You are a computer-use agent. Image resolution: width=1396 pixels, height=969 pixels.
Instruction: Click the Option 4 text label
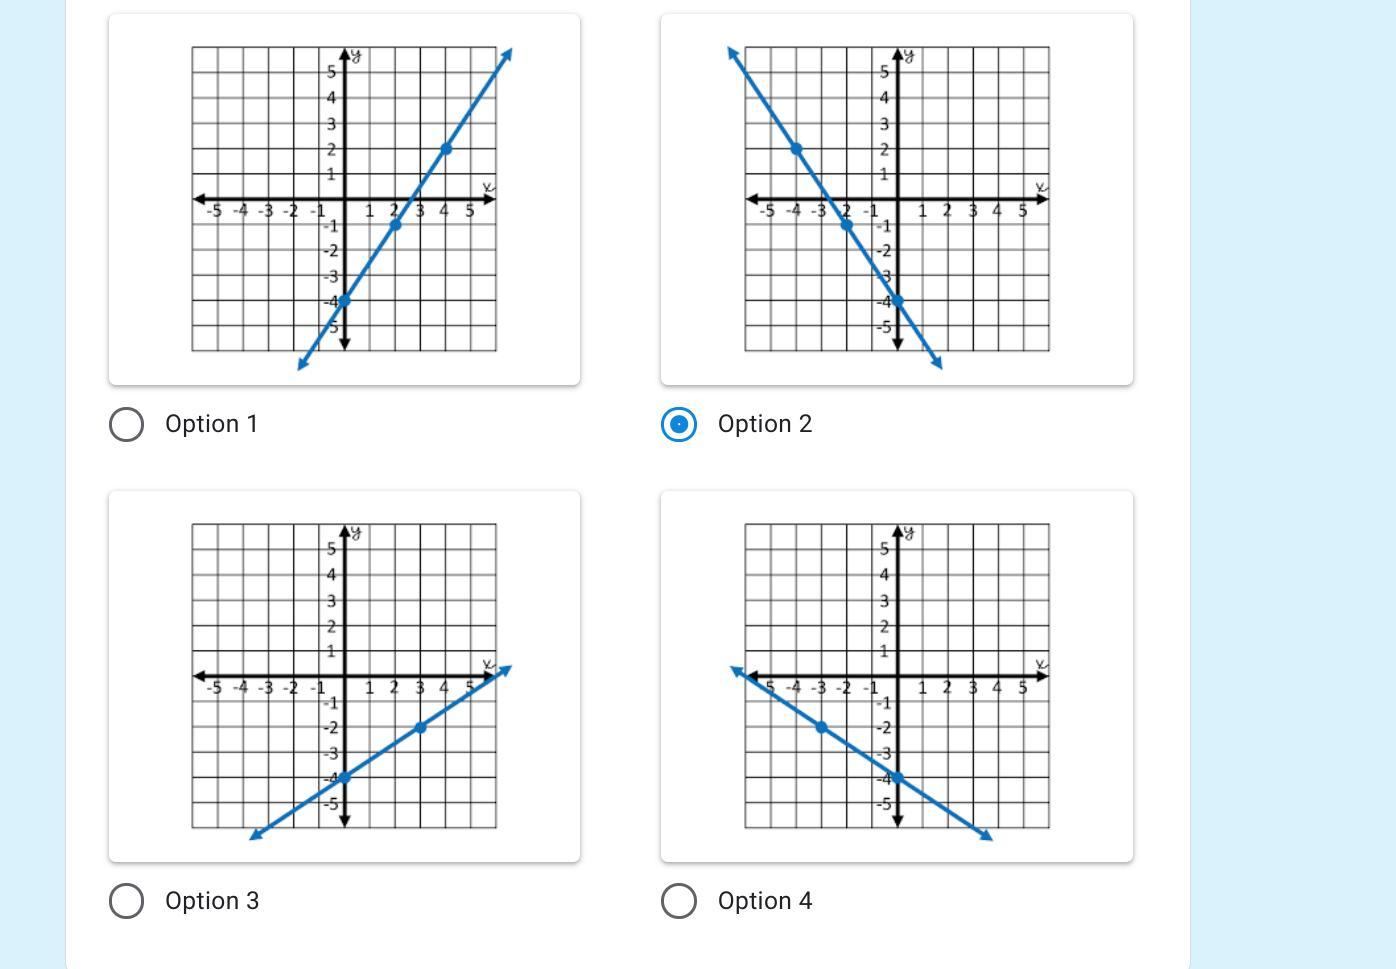765,901
